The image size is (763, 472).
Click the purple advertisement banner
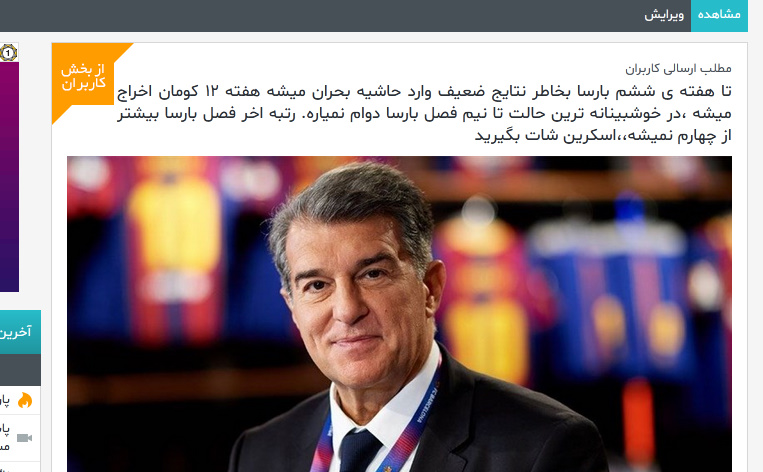[x=9, y=176]
